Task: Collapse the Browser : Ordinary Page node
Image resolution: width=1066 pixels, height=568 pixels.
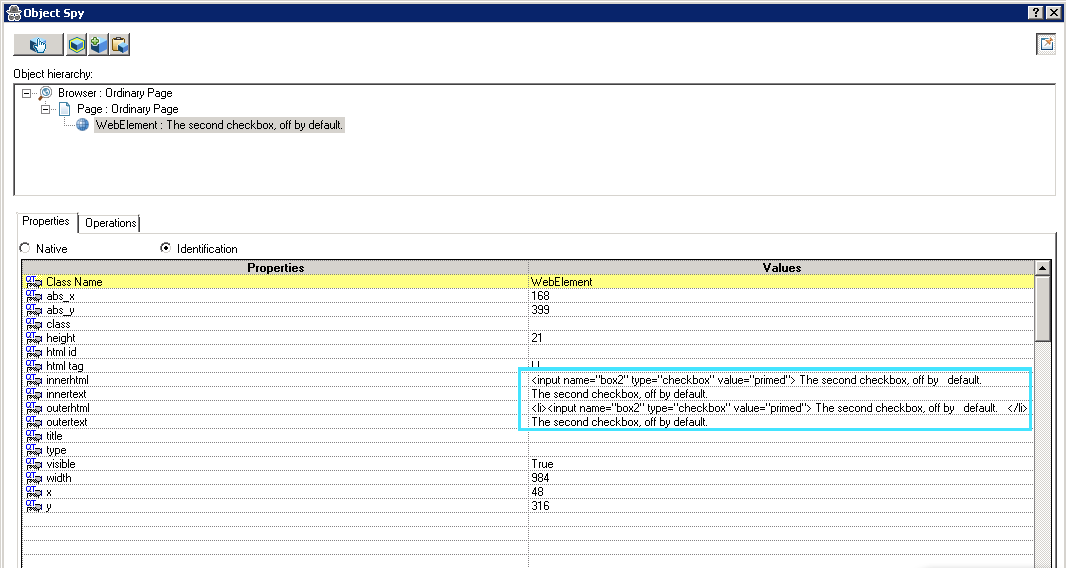Action: point(27,93)
